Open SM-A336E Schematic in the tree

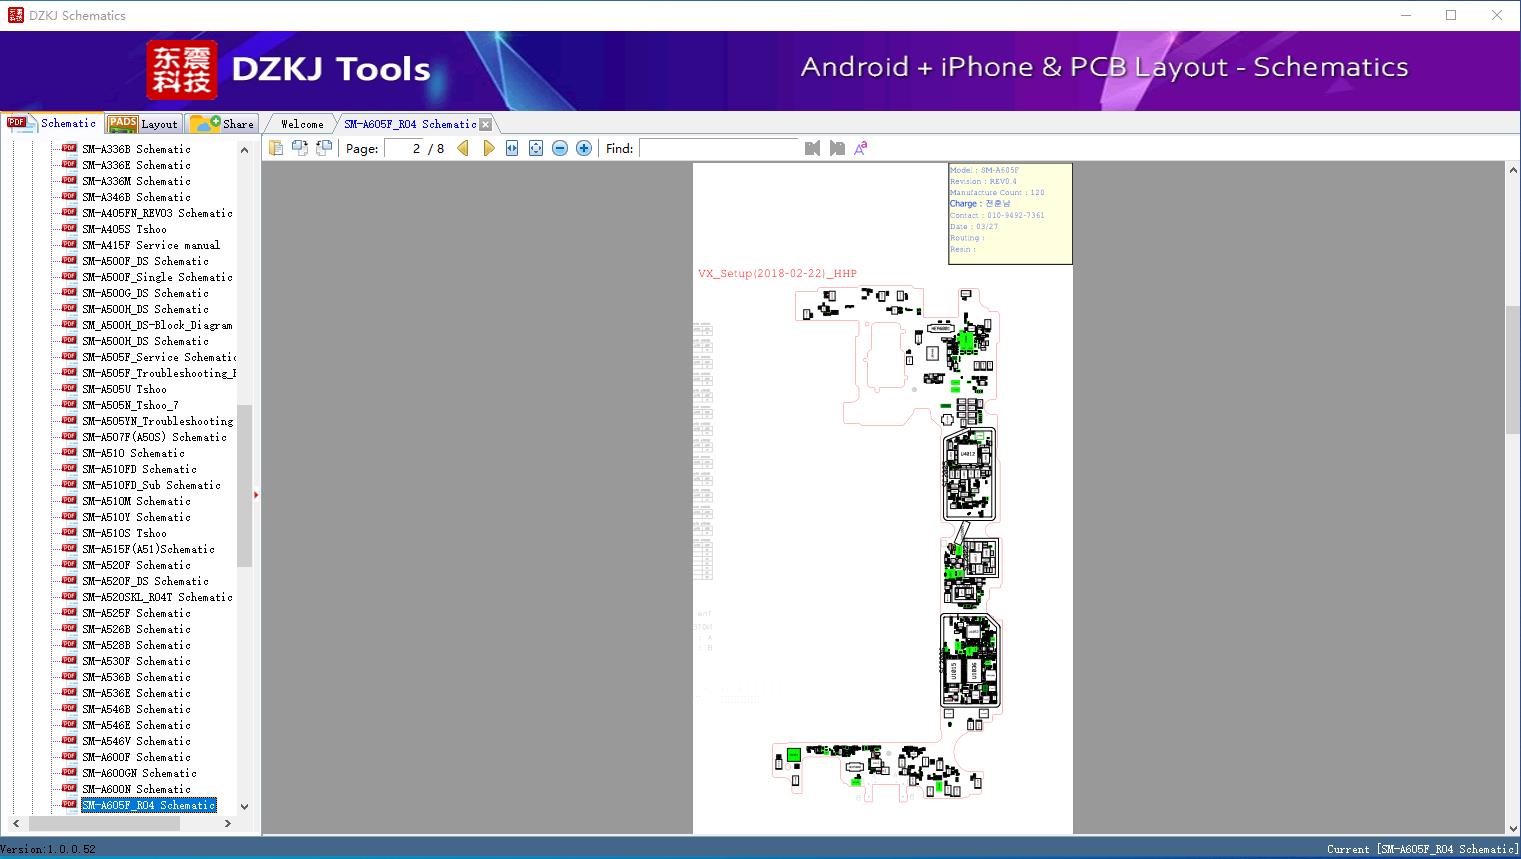[136, 165]
